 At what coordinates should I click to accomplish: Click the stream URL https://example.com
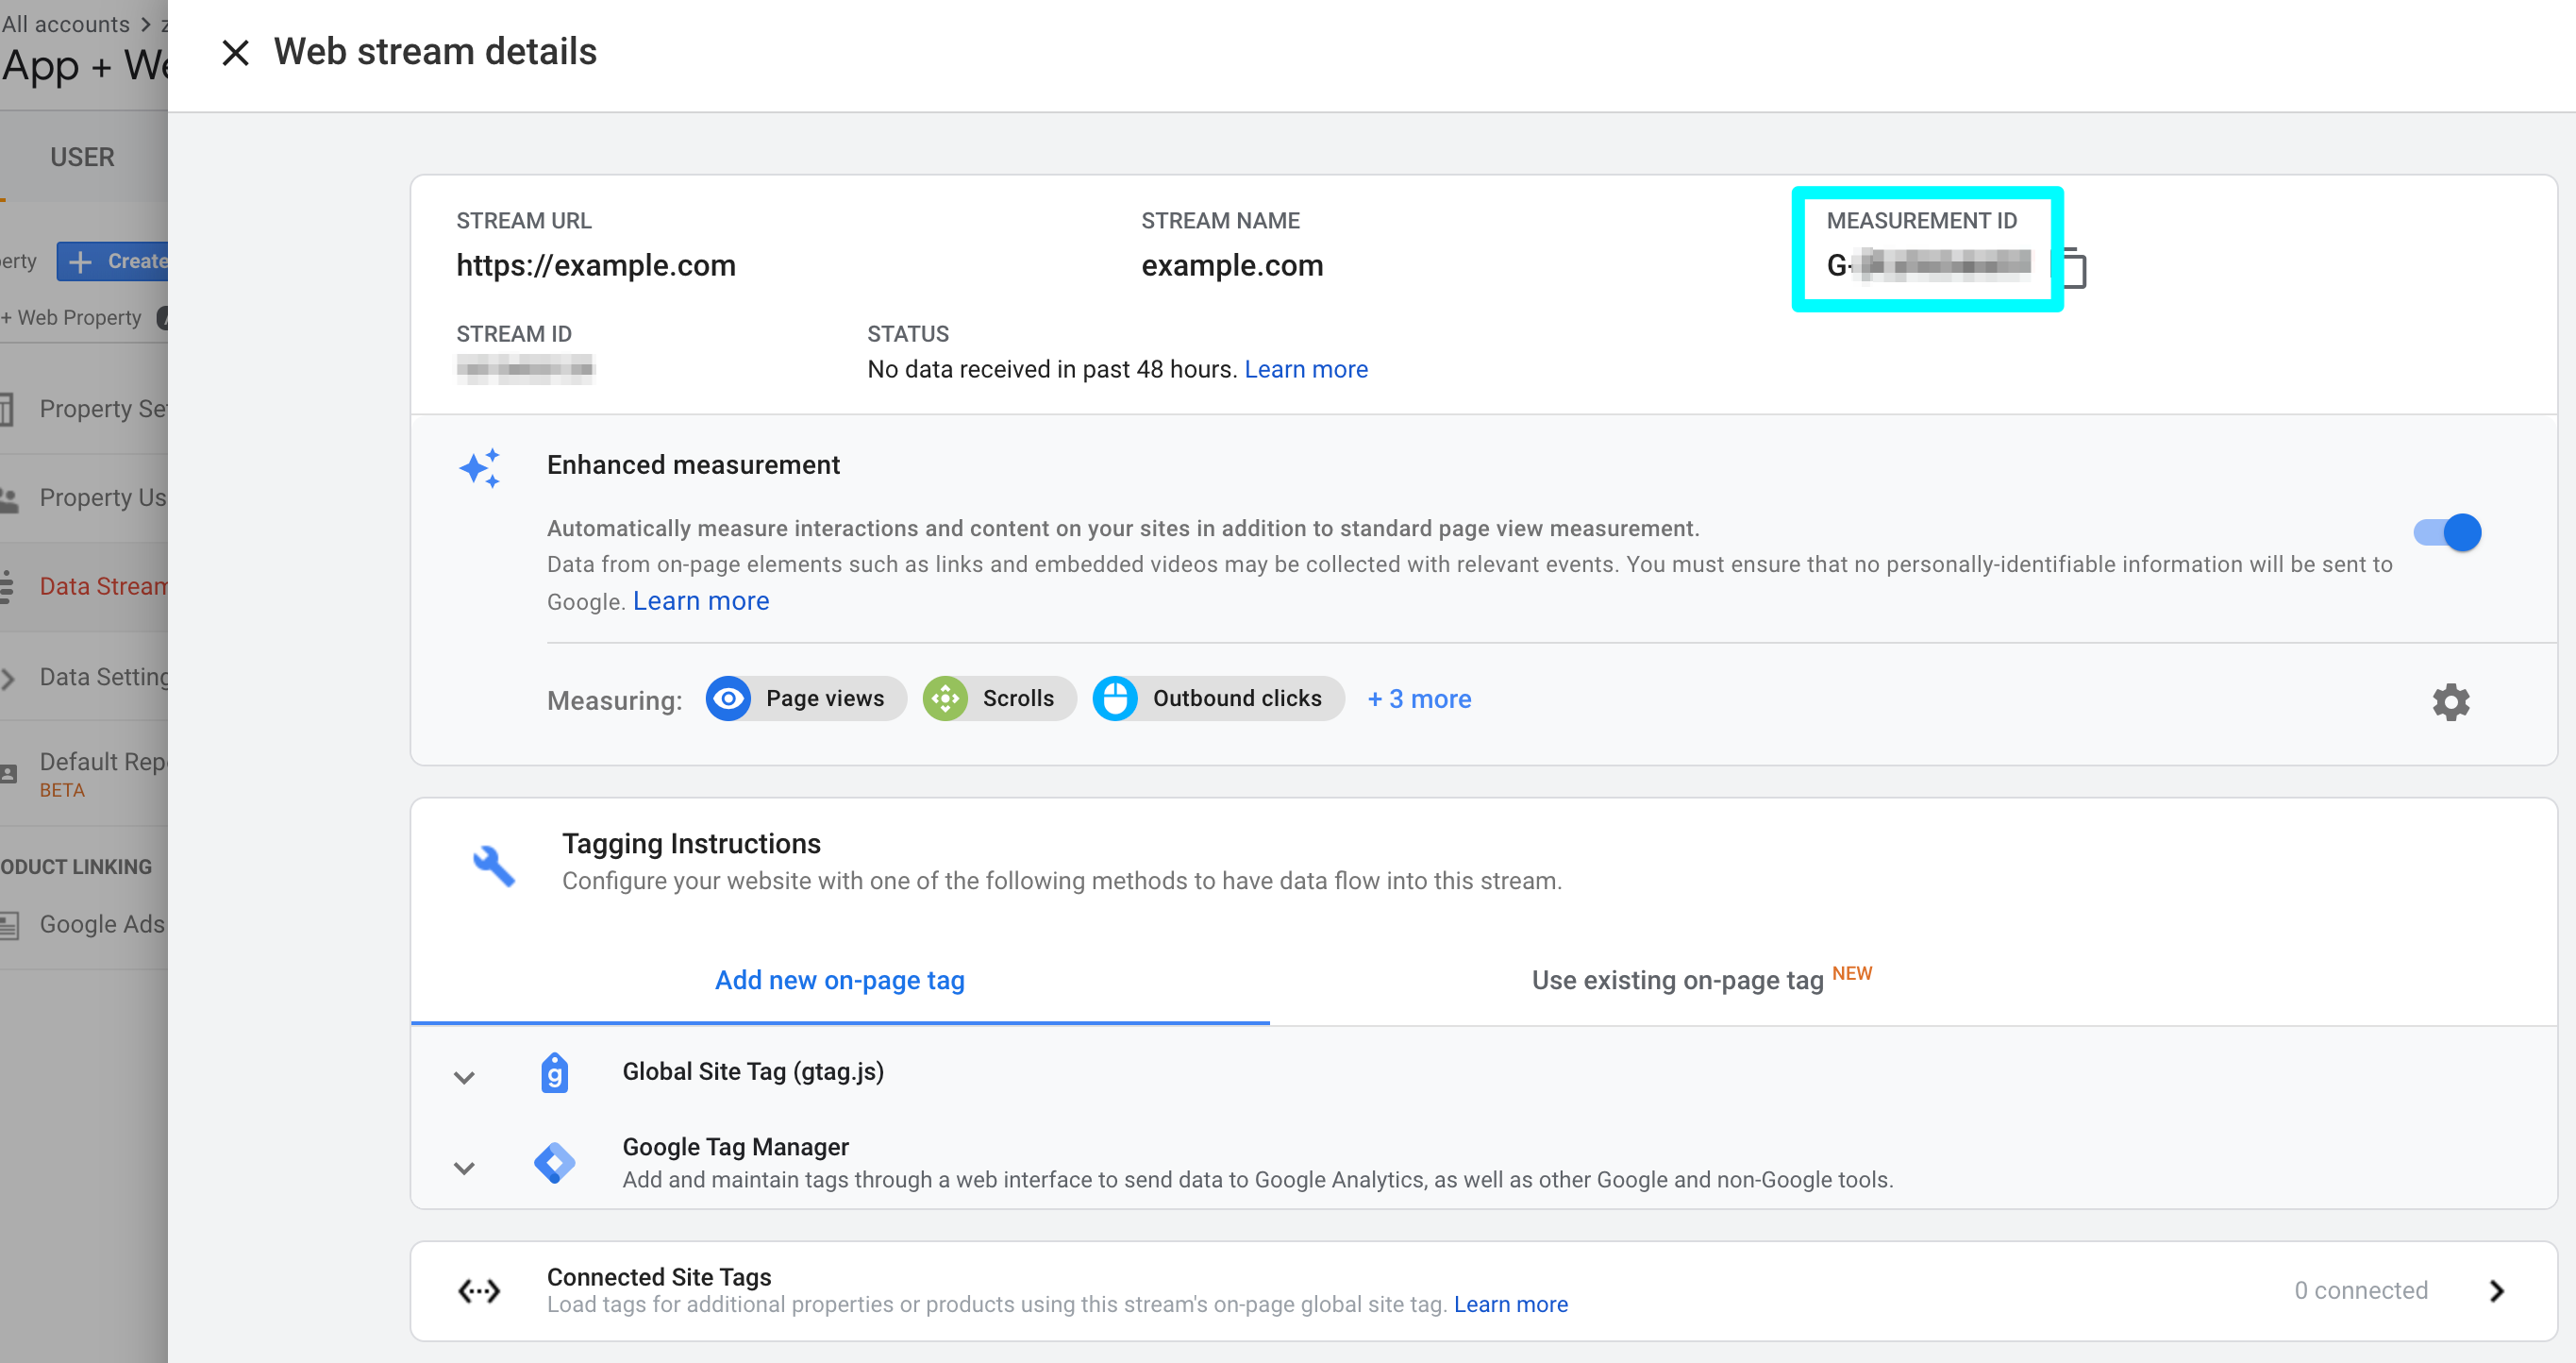click(x=596, y=265)
